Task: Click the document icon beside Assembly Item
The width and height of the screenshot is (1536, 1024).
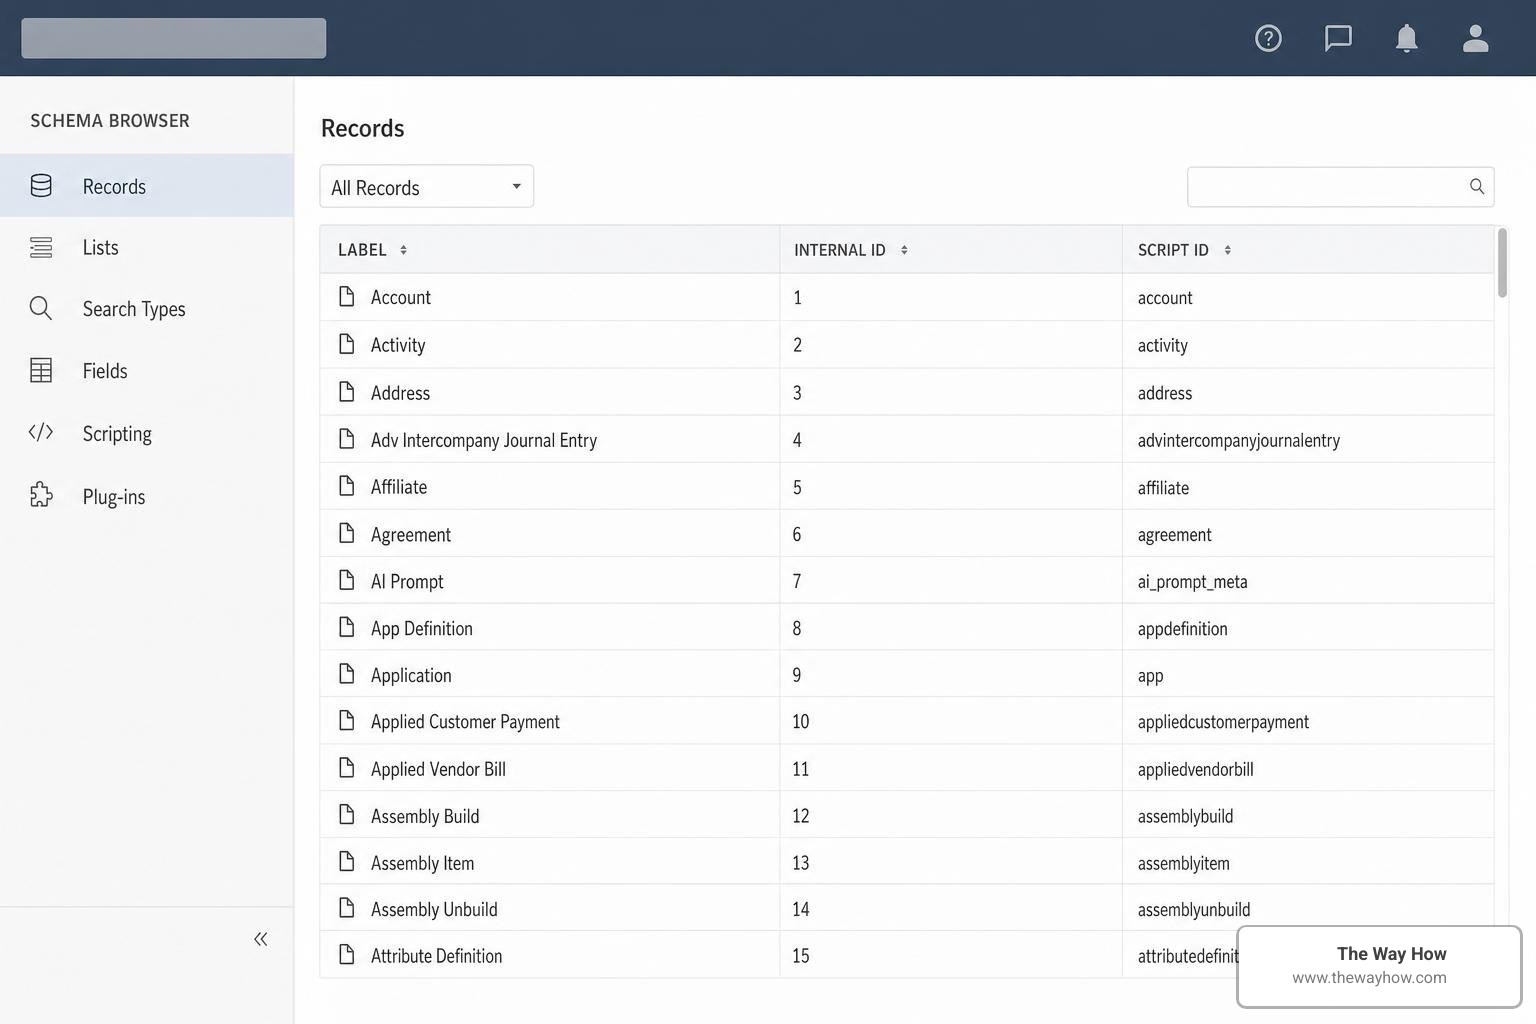Action: pos(347,861)
